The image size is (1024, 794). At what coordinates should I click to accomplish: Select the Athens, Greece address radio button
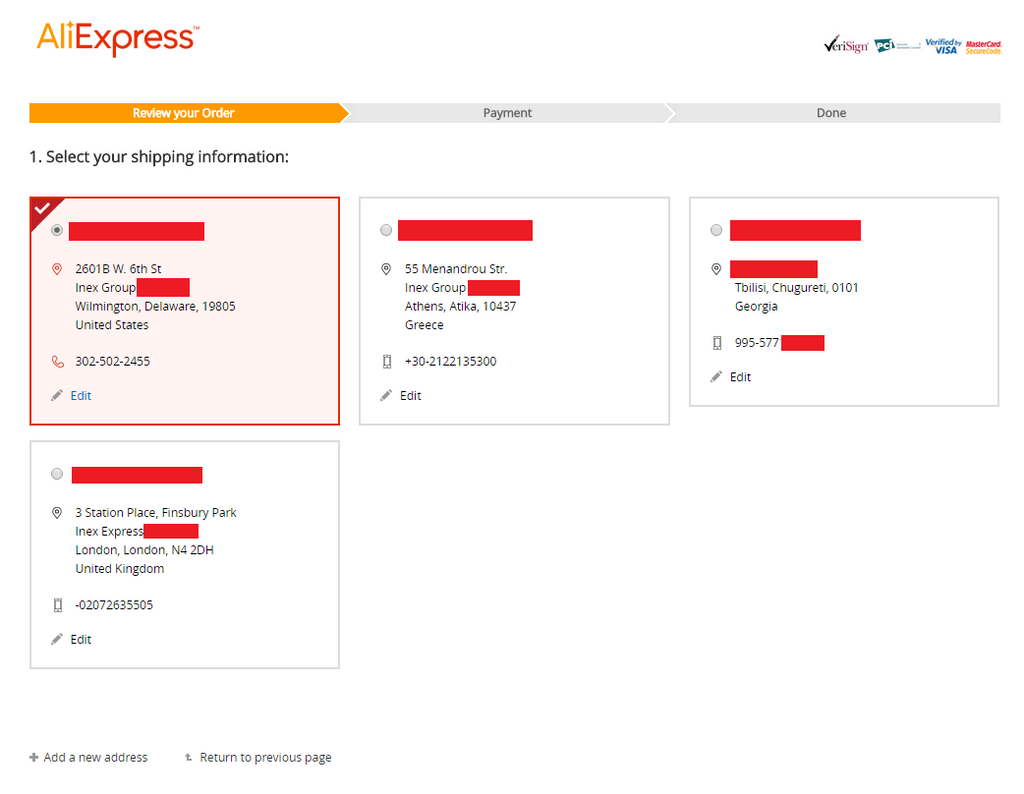click(x=386, y=230)
